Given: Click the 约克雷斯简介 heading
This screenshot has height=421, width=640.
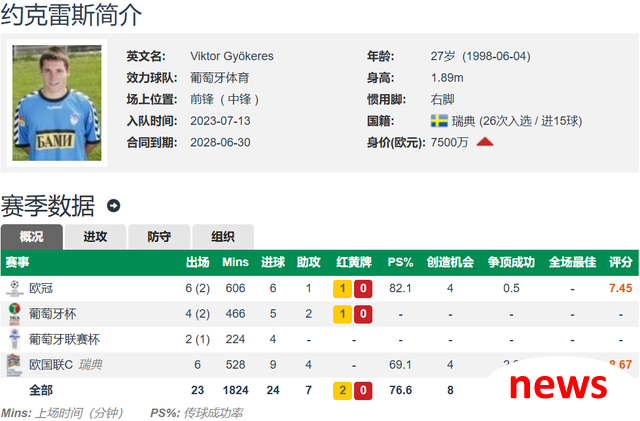Looking at the screenshot, I should tap(71, 15).
